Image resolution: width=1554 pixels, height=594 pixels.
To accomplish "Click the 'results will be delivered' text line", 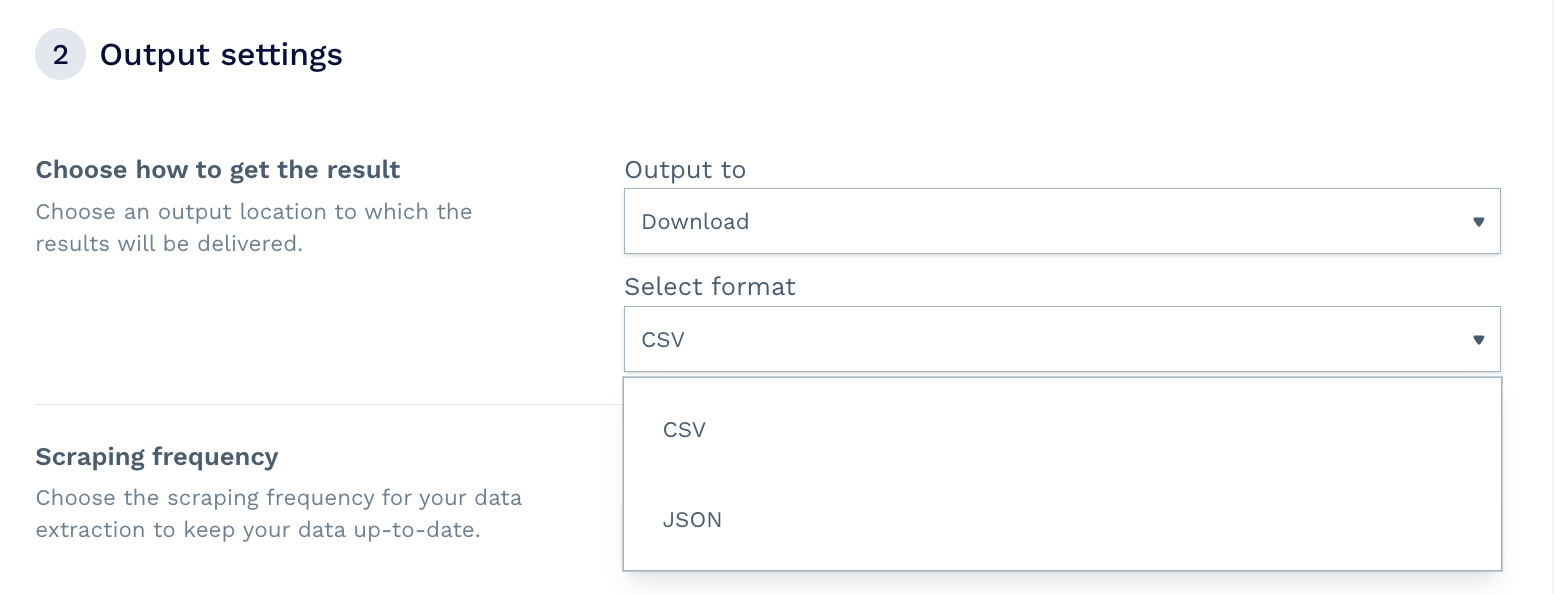I will coord(169,243).
